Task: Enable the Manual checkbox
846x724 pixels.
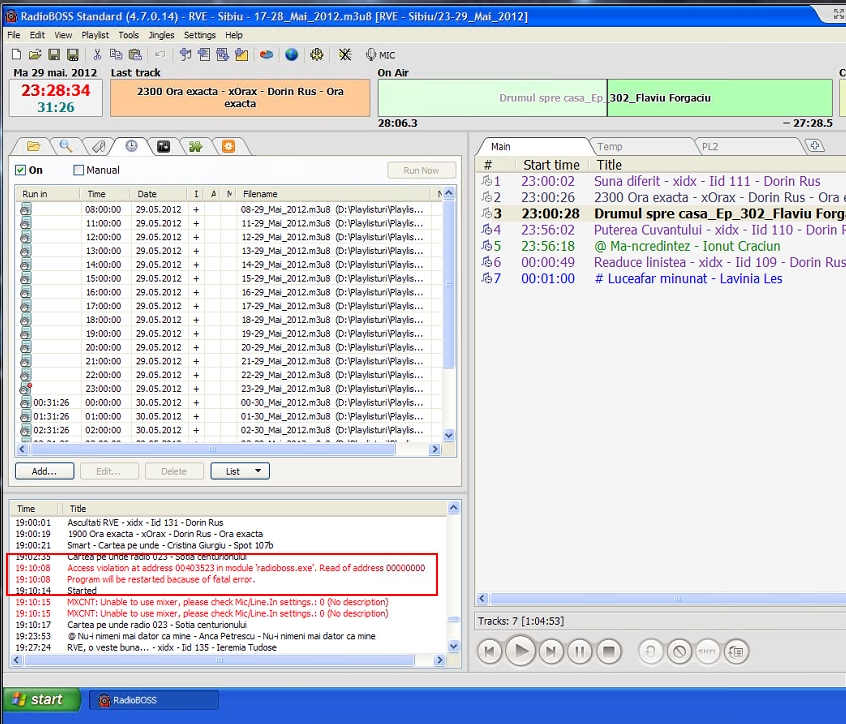Action: [x=79, y=171]
